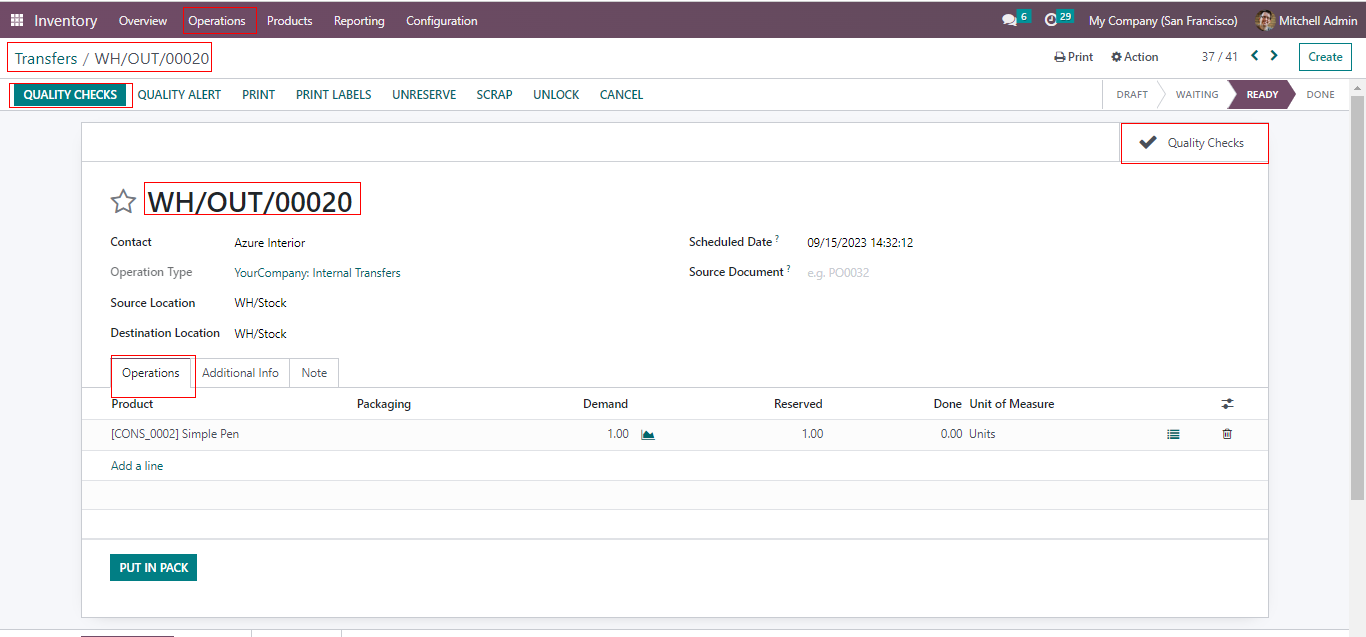Go to next record arrow
The height and width of the screenshot is (637, 1366).
click(1274, 56)
